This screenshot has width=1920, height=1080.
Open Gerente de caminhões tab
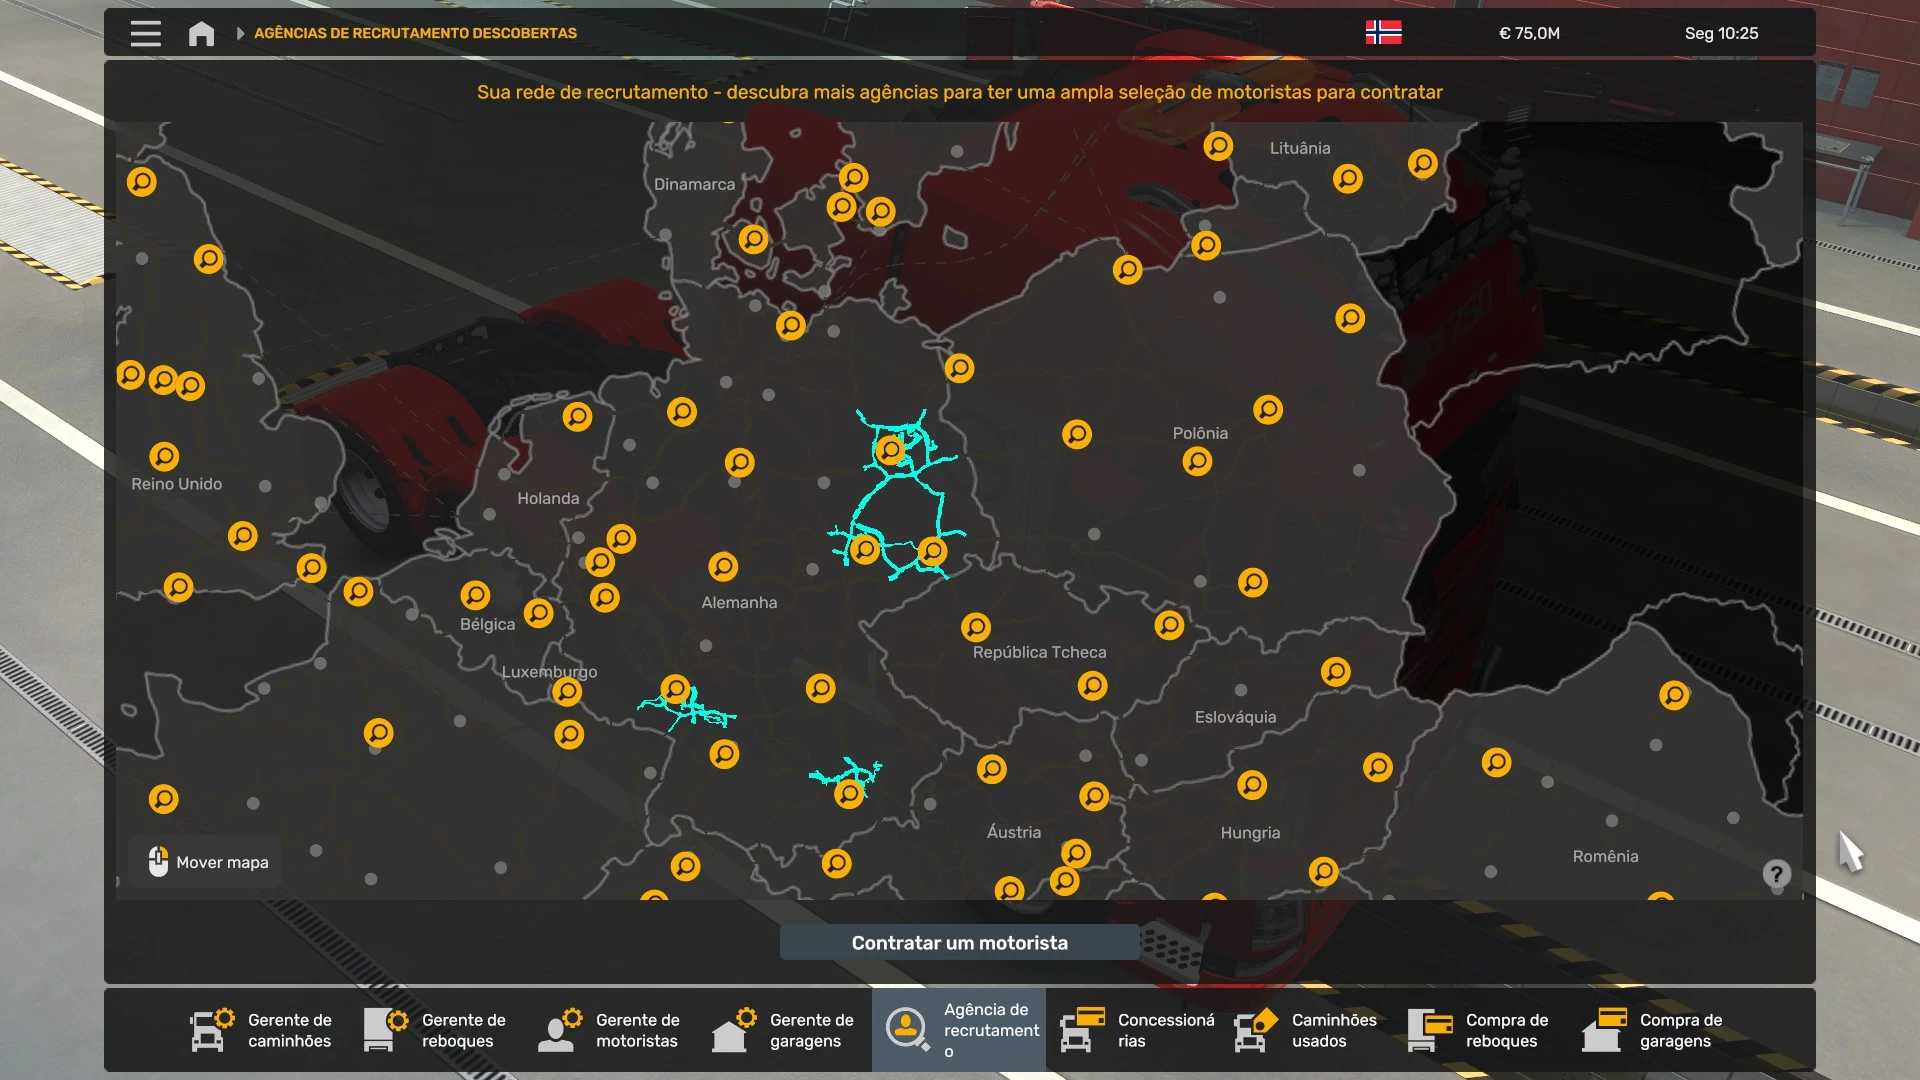pos(261,1030)
